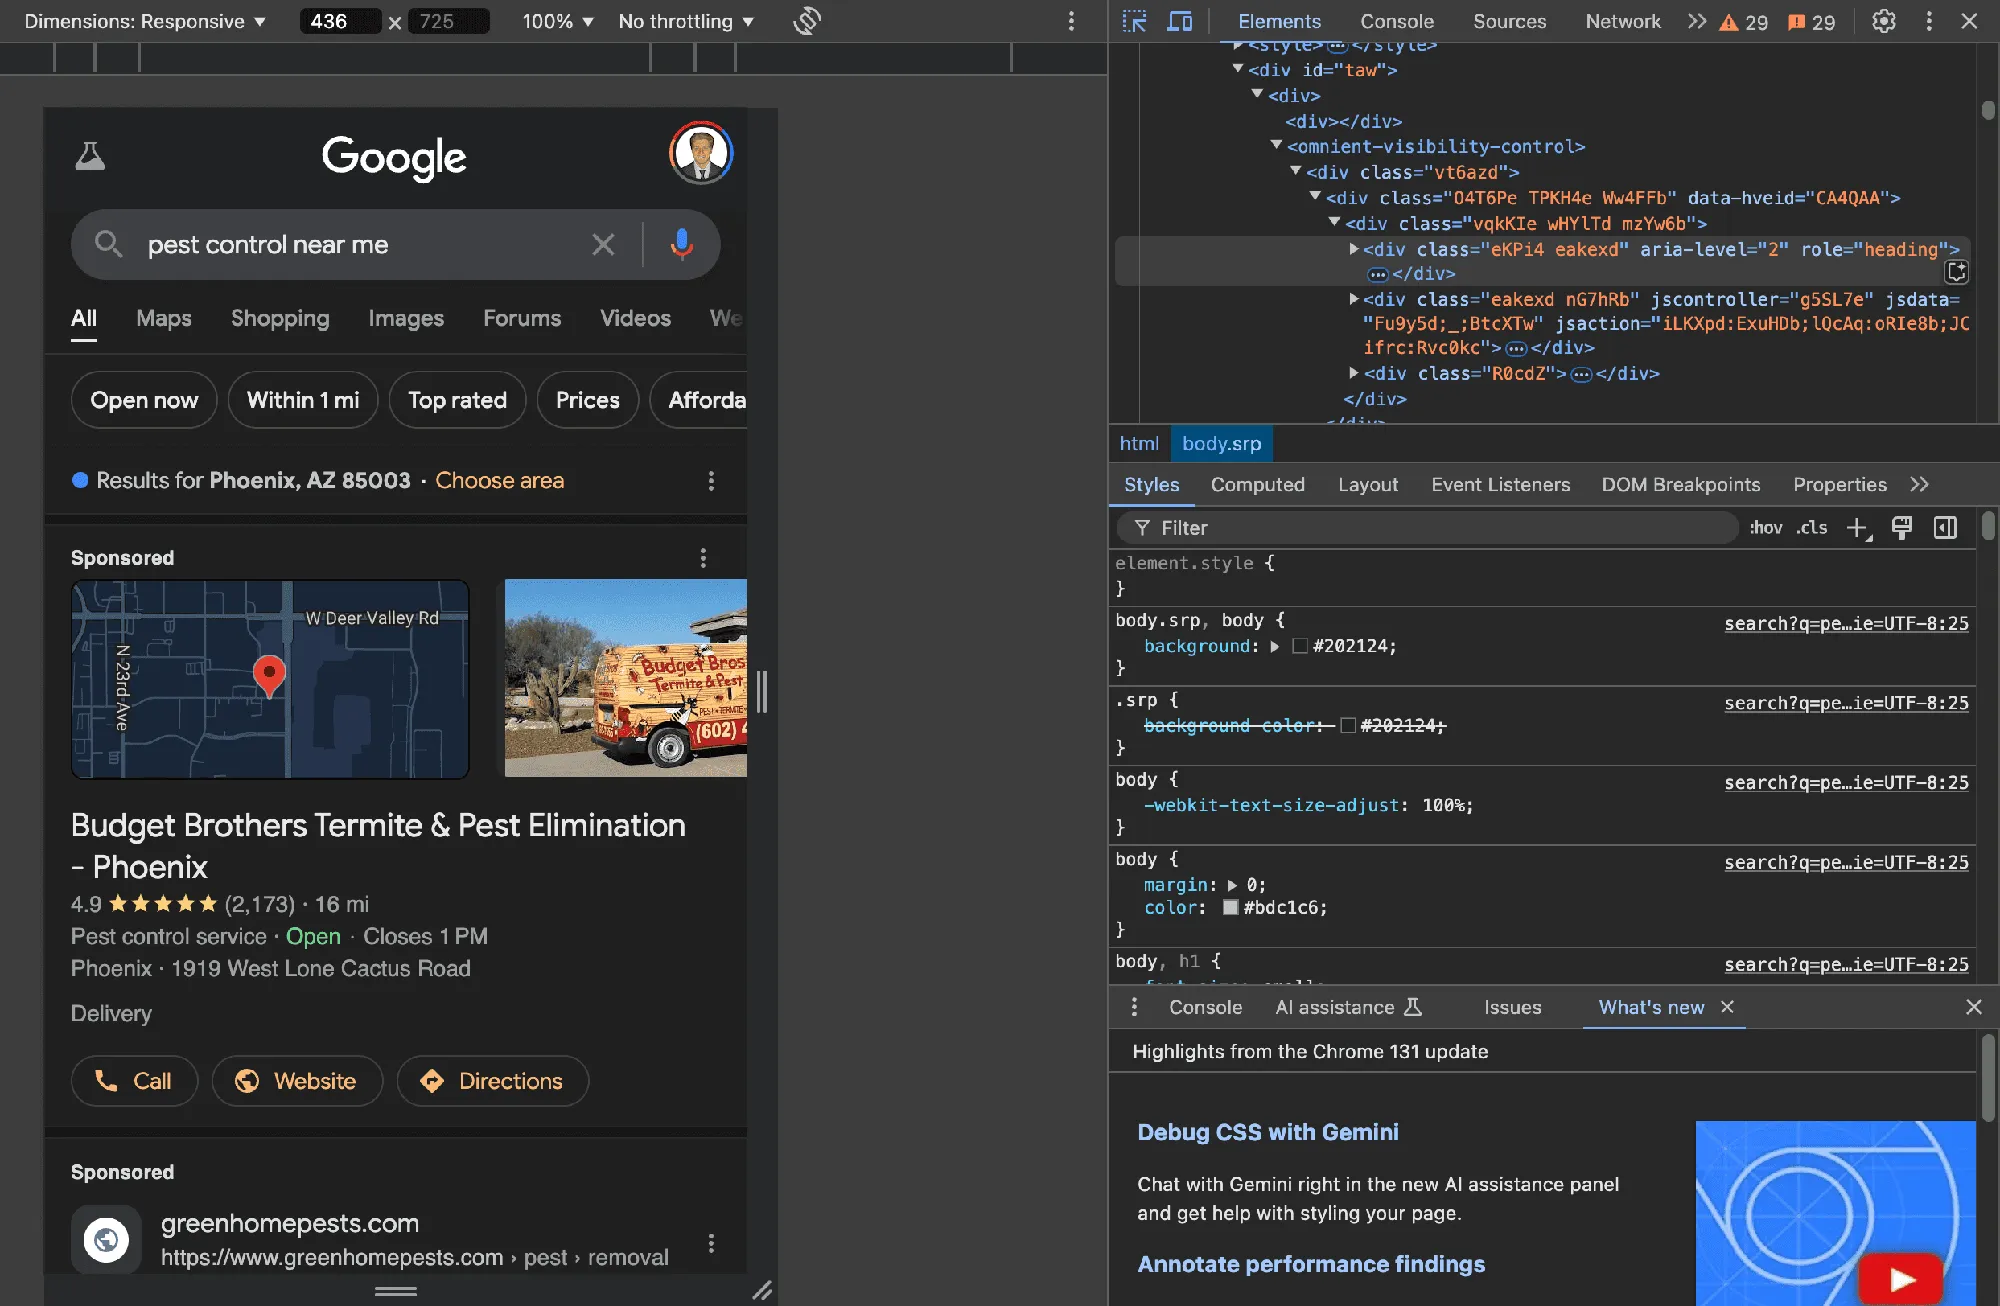Screen dimensions: 2000x1306
Task: Switch to the Sources panel tab
Action: [x=1509, y=21]
